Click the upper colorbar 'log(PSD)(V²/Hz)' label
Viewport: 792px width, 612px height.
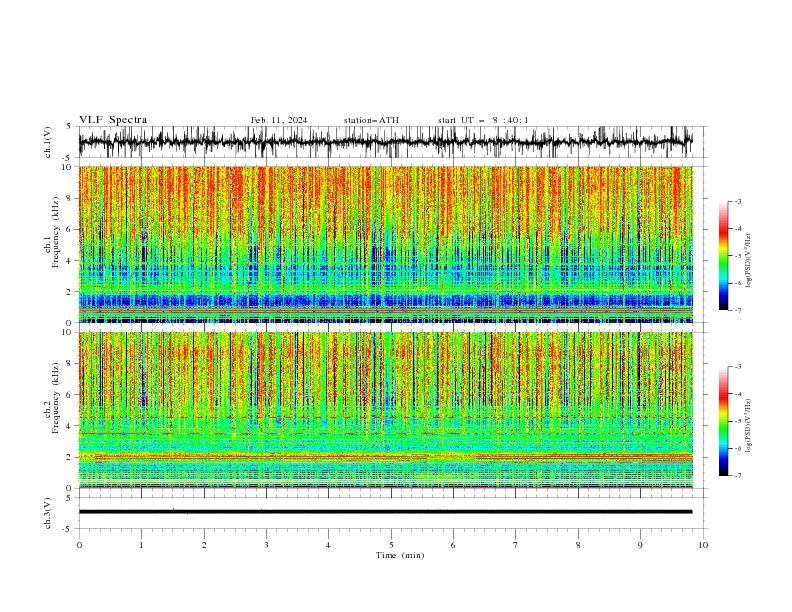tap(748, 261)
